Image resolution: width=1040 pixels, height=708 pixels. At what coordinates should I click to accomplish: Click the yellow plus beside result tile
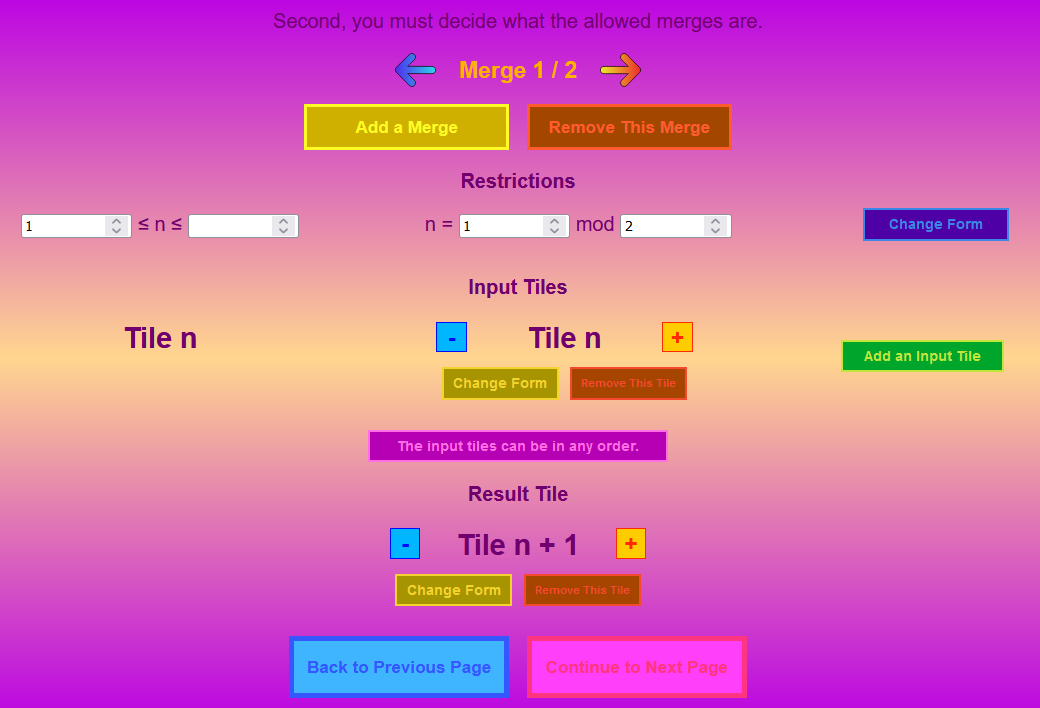tap(631, 544)
